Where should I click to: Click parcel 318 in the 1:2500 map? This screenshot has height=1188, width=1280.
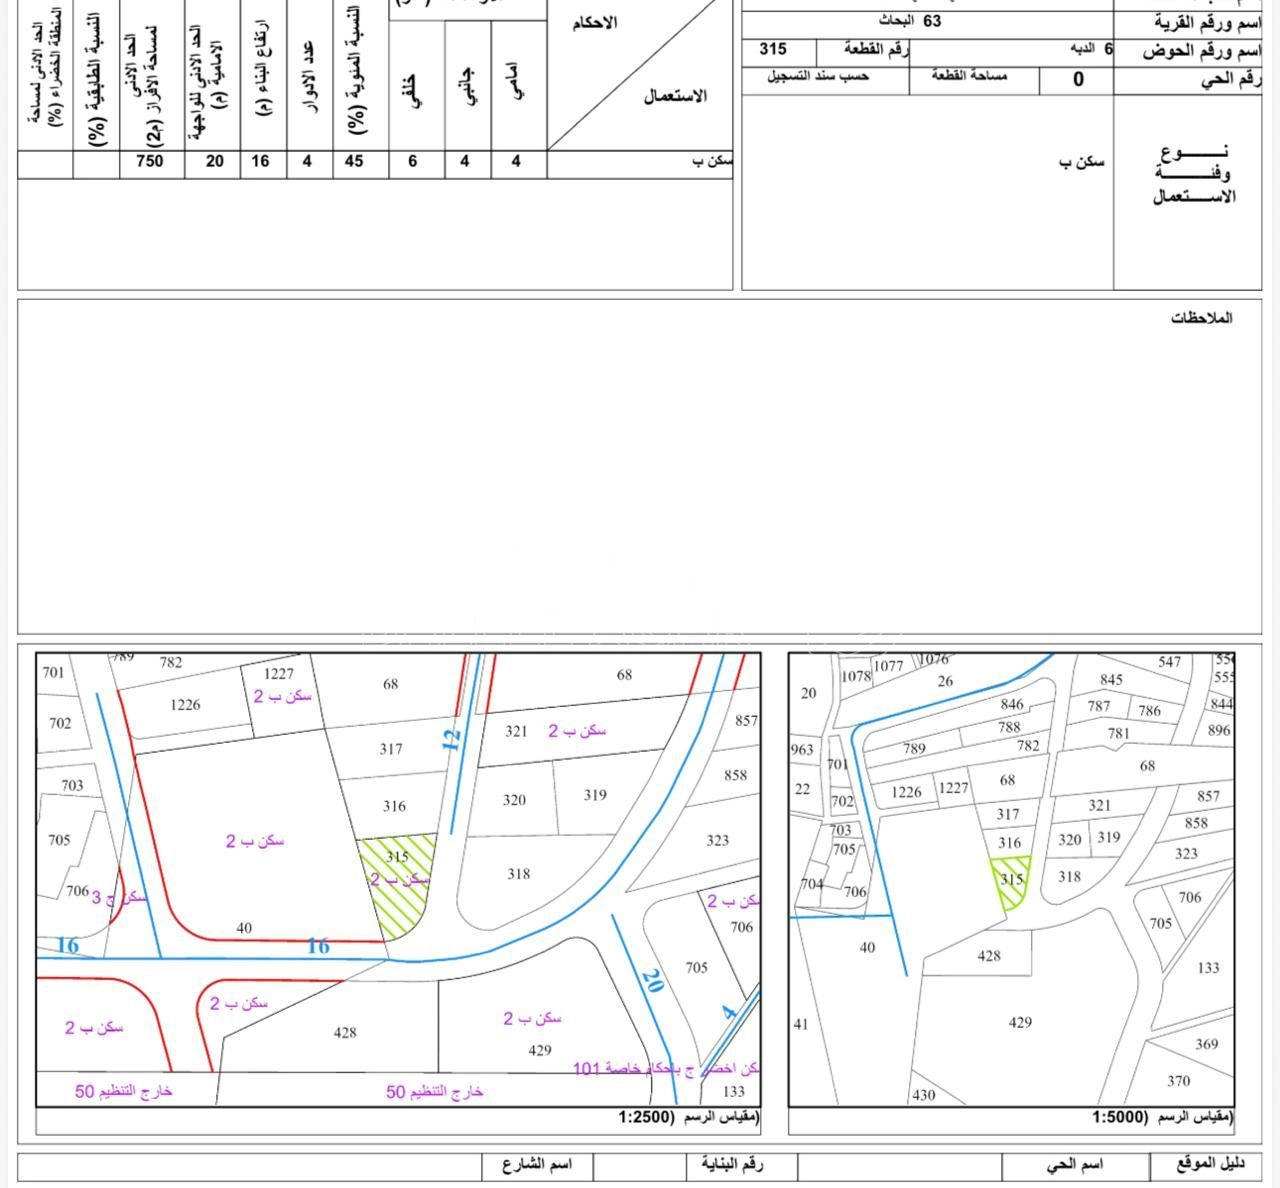click(x=518, y=874)
